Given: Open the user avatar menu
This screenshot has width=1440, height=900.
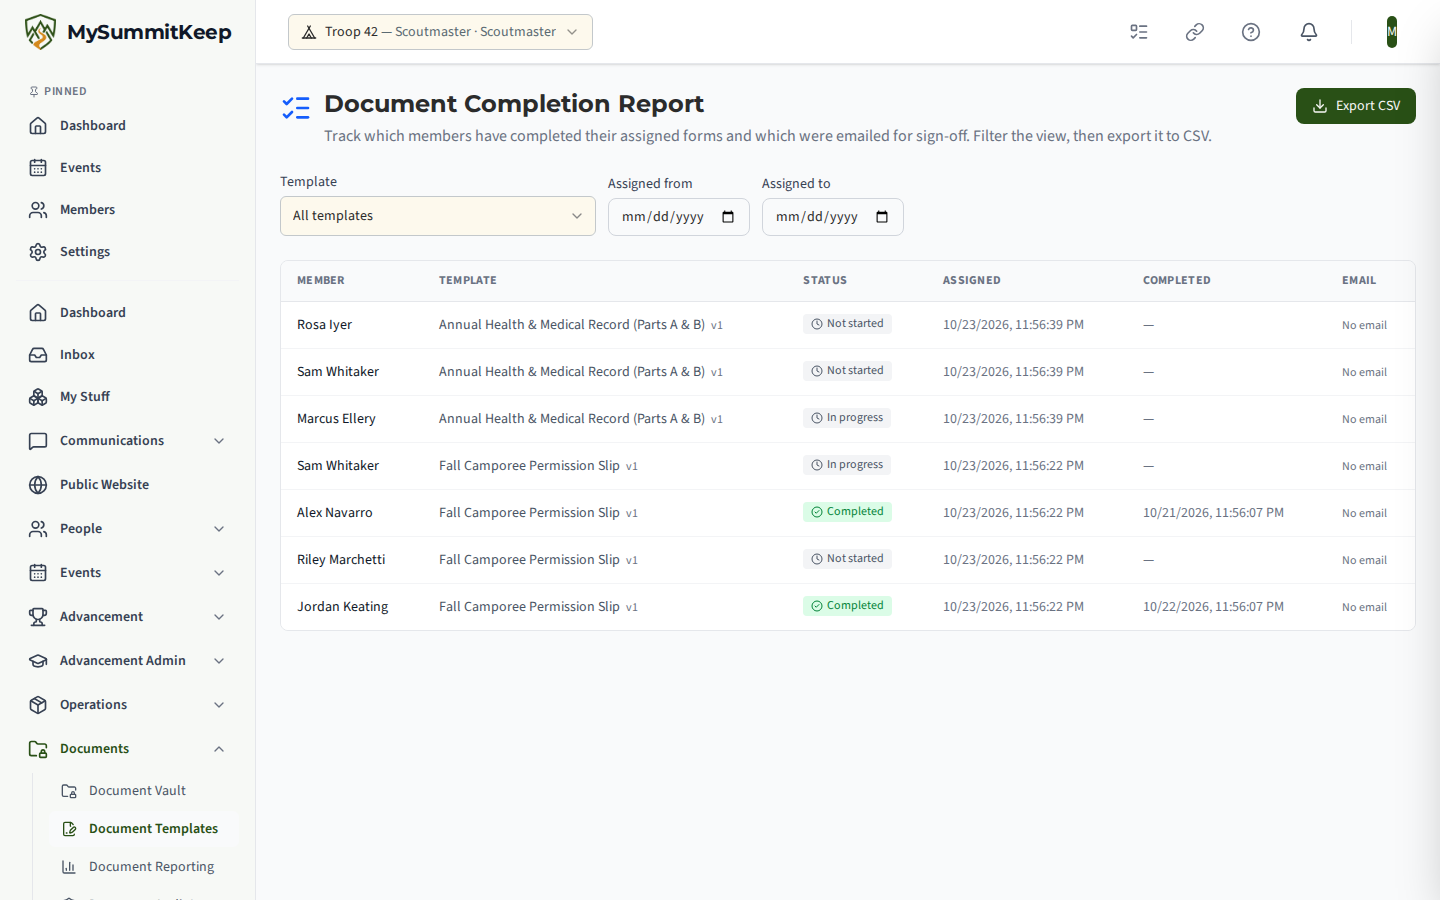Looking at the screenshot, I should 1392,32.
